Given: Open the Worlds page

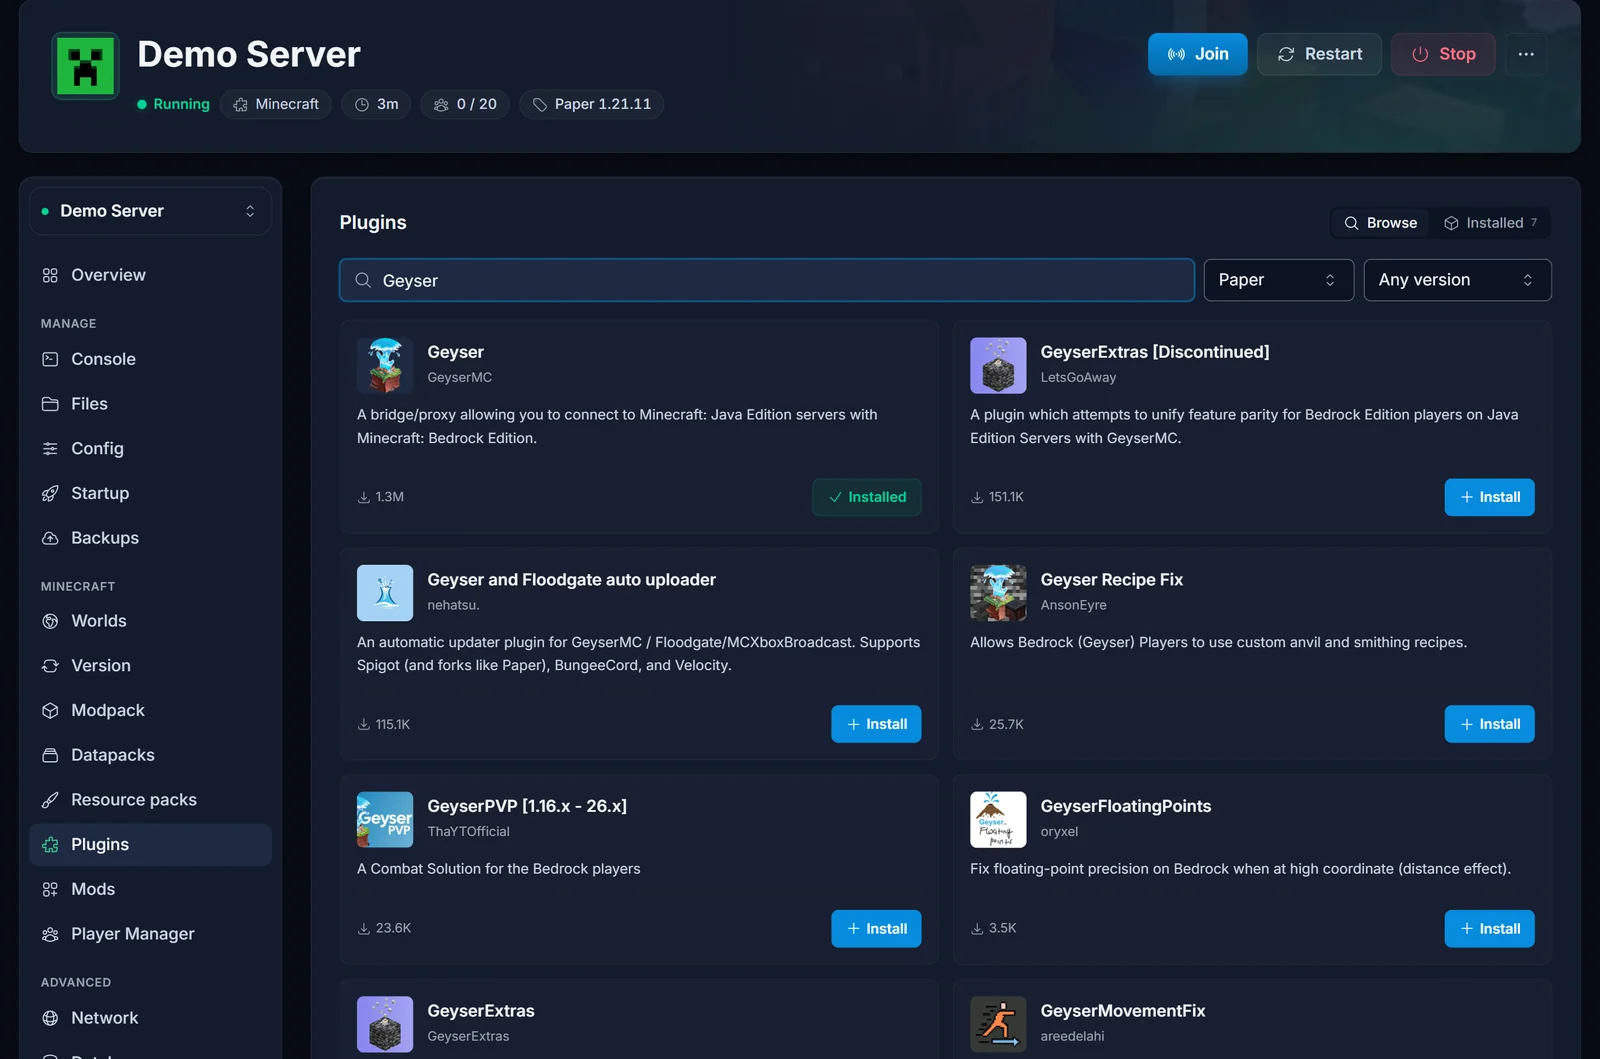Looking at the screenshot, I should pyautogui.click(x=150, y=621).
